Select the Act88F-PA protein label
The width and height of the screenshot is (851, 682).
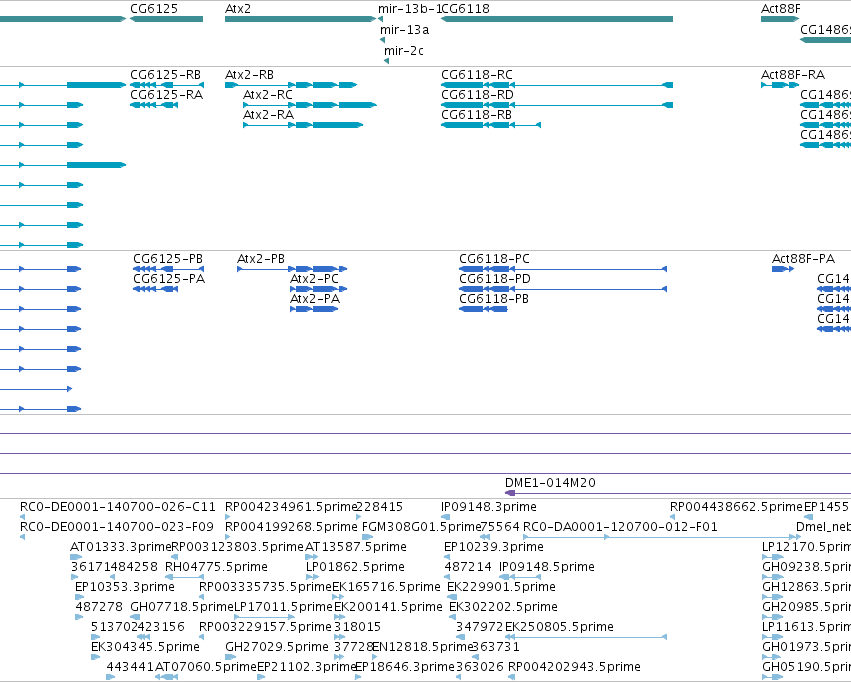pos(803,259)
